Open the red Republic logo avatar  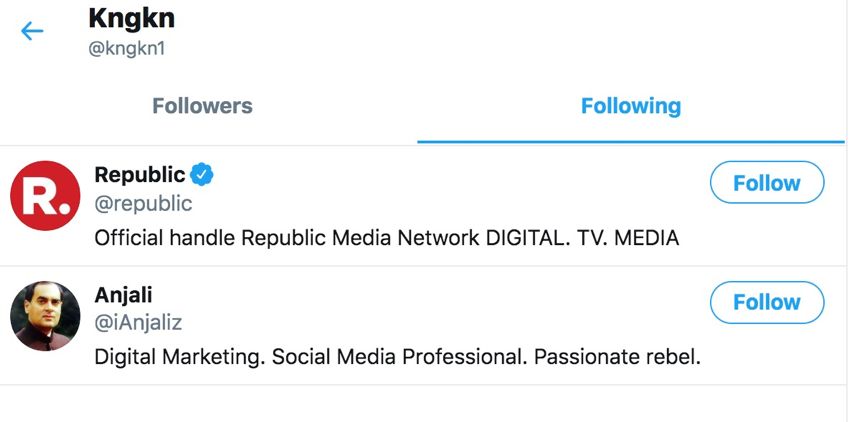[45, 196]
